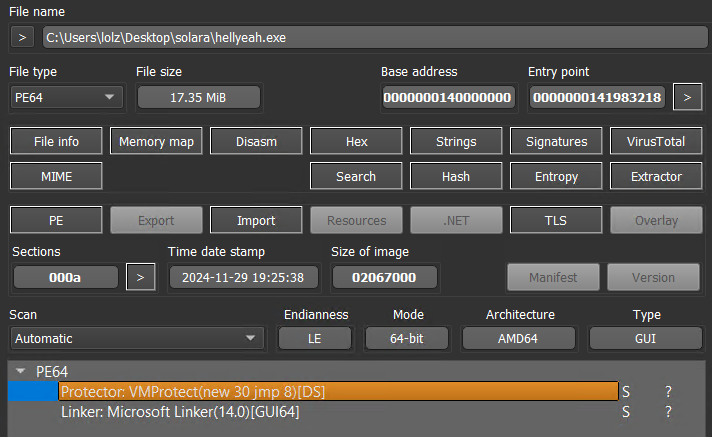This screenshot has width=712, height=437.
Task: Collapse the PE64 tree node
Action: (20, 371)
